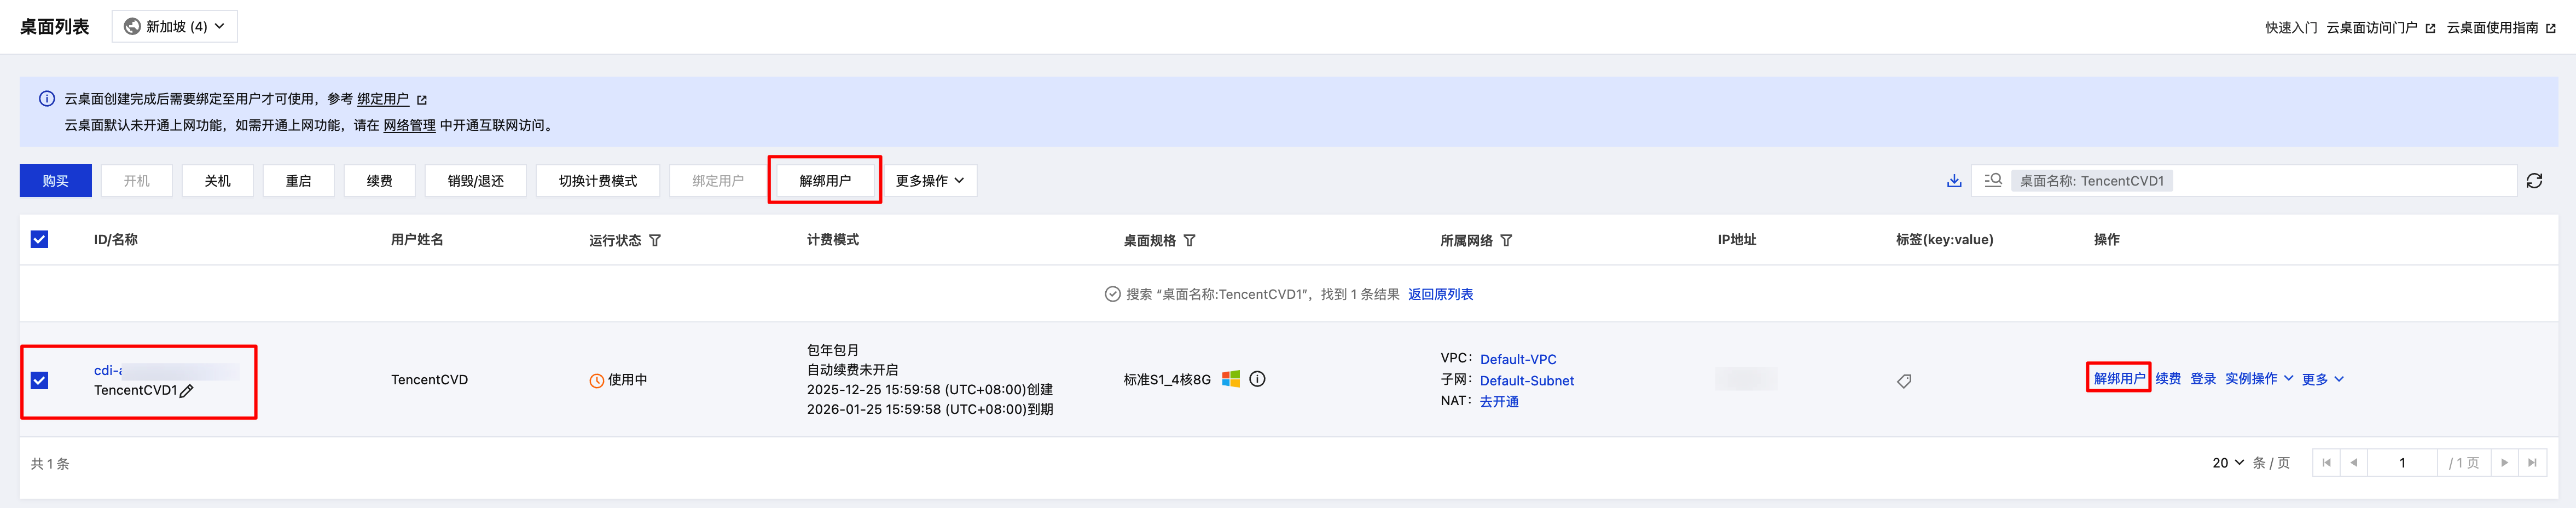Open the network column filter icon
Image resolution: width=2576 pixels, height=508 pixels.
[x=1506, y=241]
